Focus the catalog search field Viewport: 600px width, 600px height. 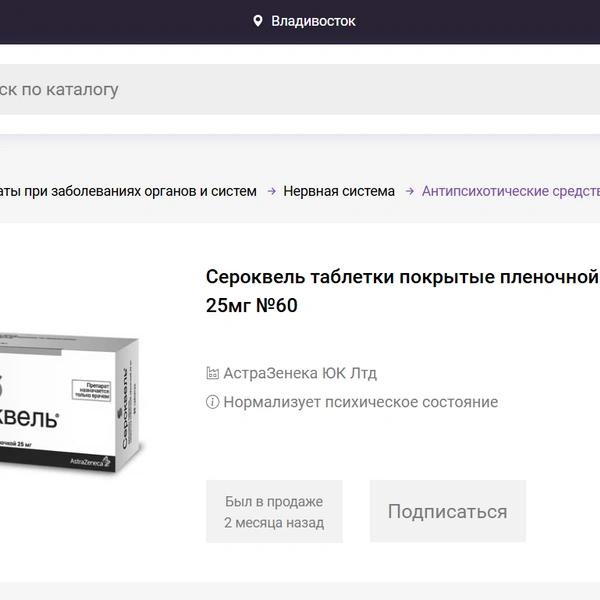point(300,89)
